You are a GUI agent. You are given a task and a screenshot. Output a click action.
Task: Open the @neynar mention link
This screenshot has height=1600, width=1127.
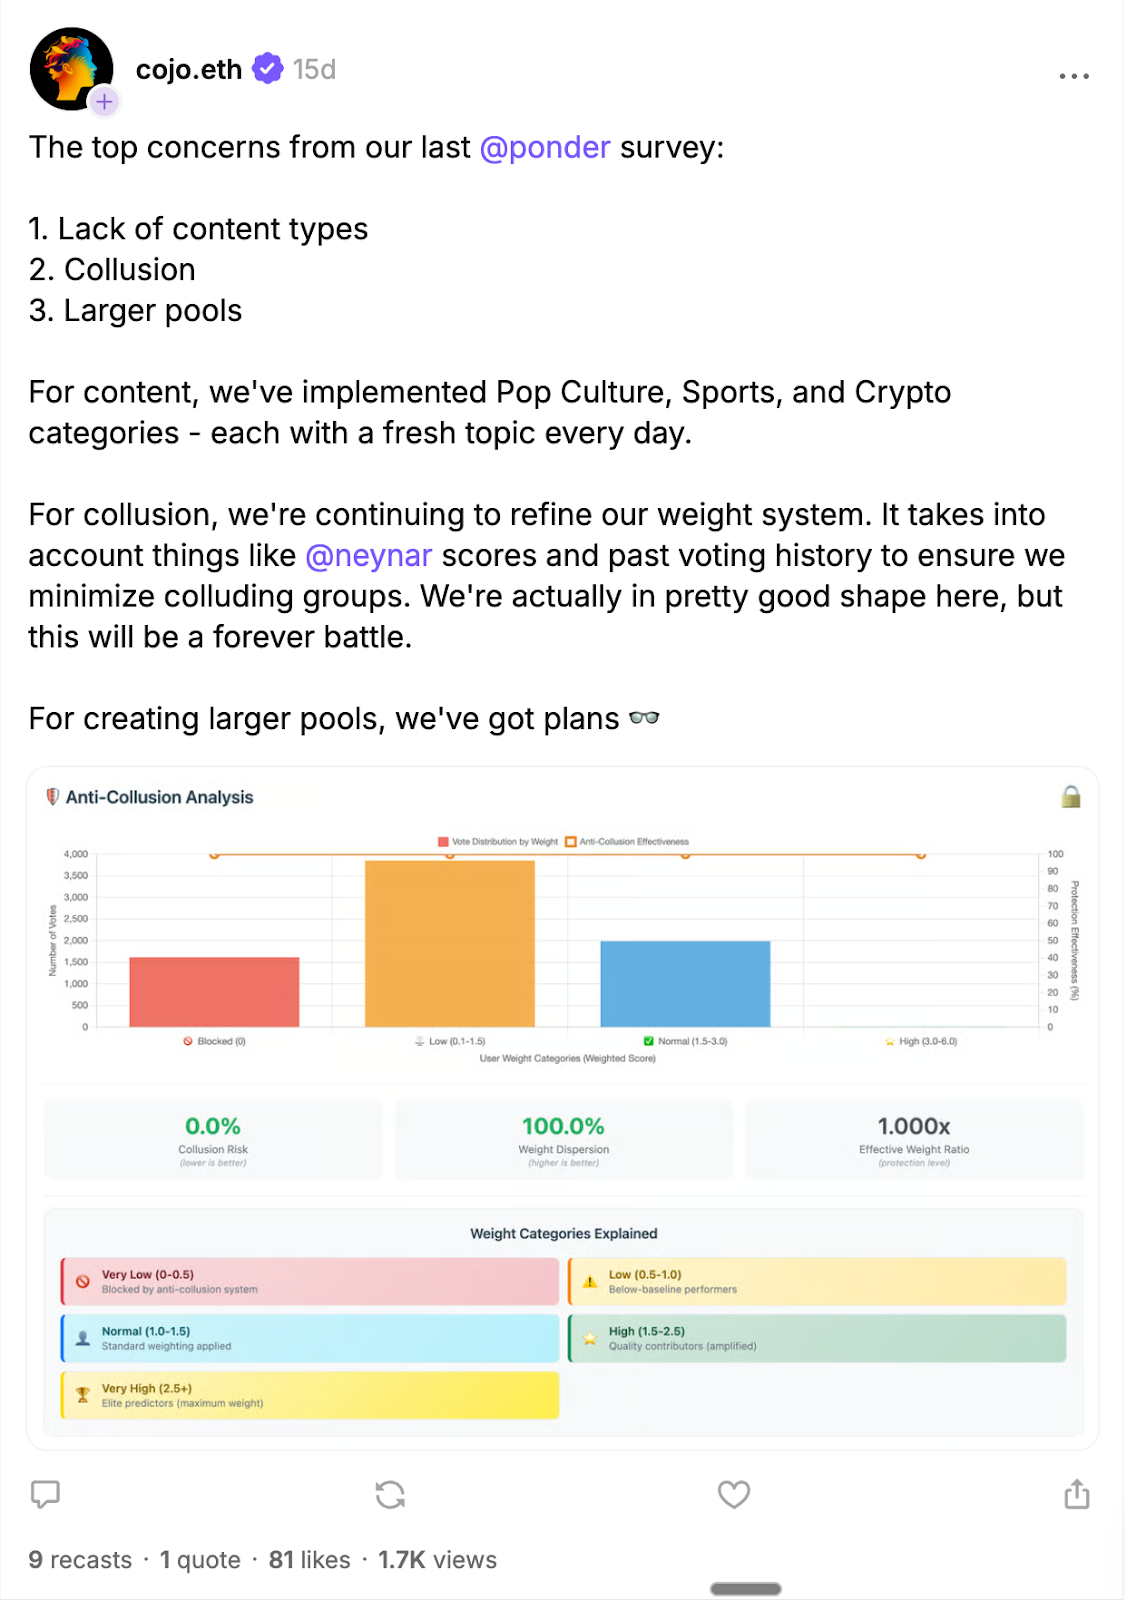point(368,556)
